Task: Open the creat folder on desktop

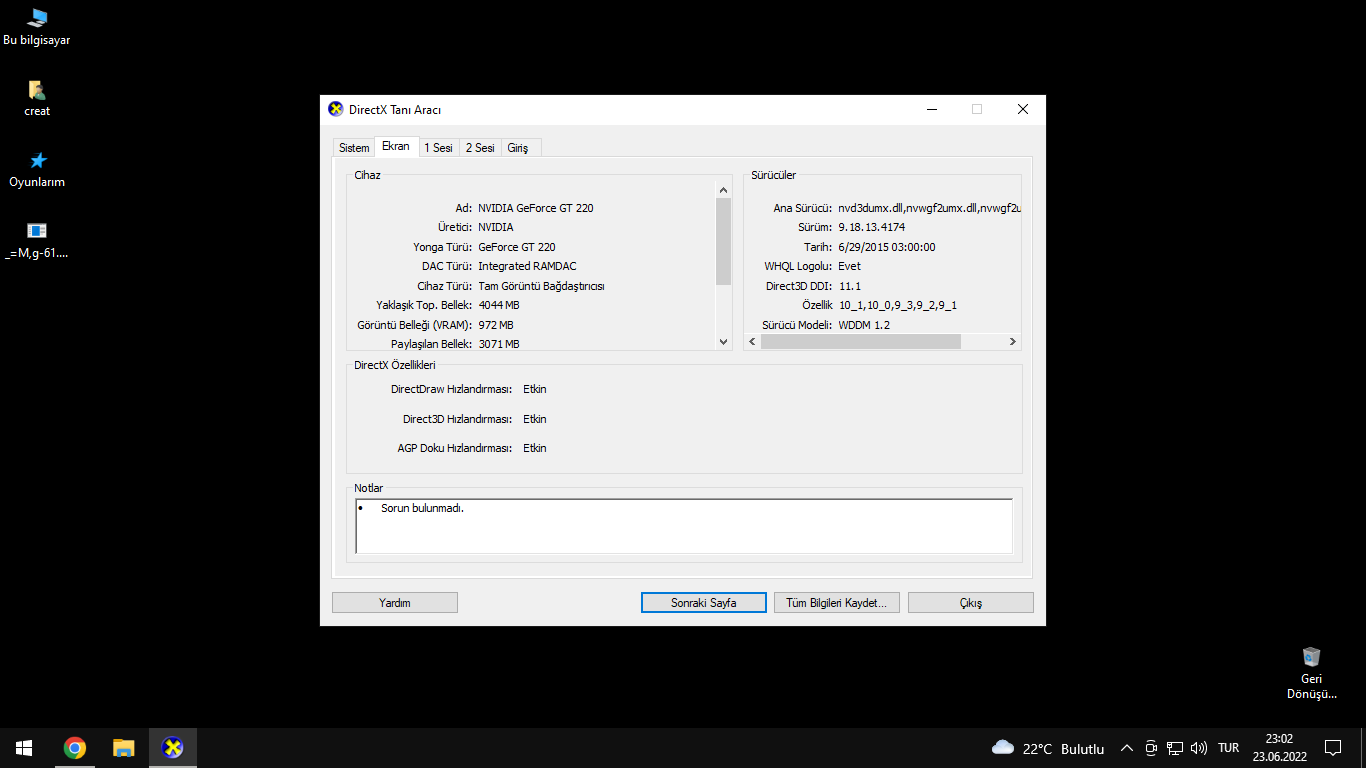Action: coord(37,98)
